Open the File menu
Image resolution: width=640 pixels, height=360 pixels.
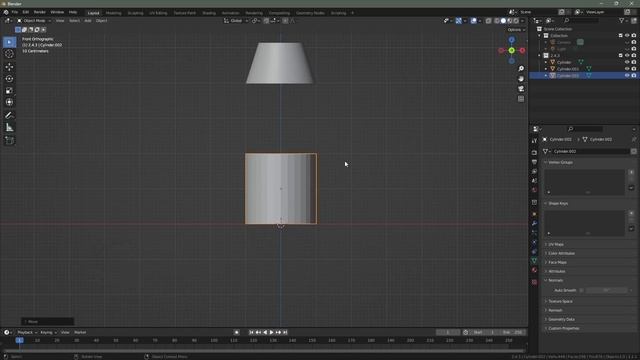[x=15, y=12]
